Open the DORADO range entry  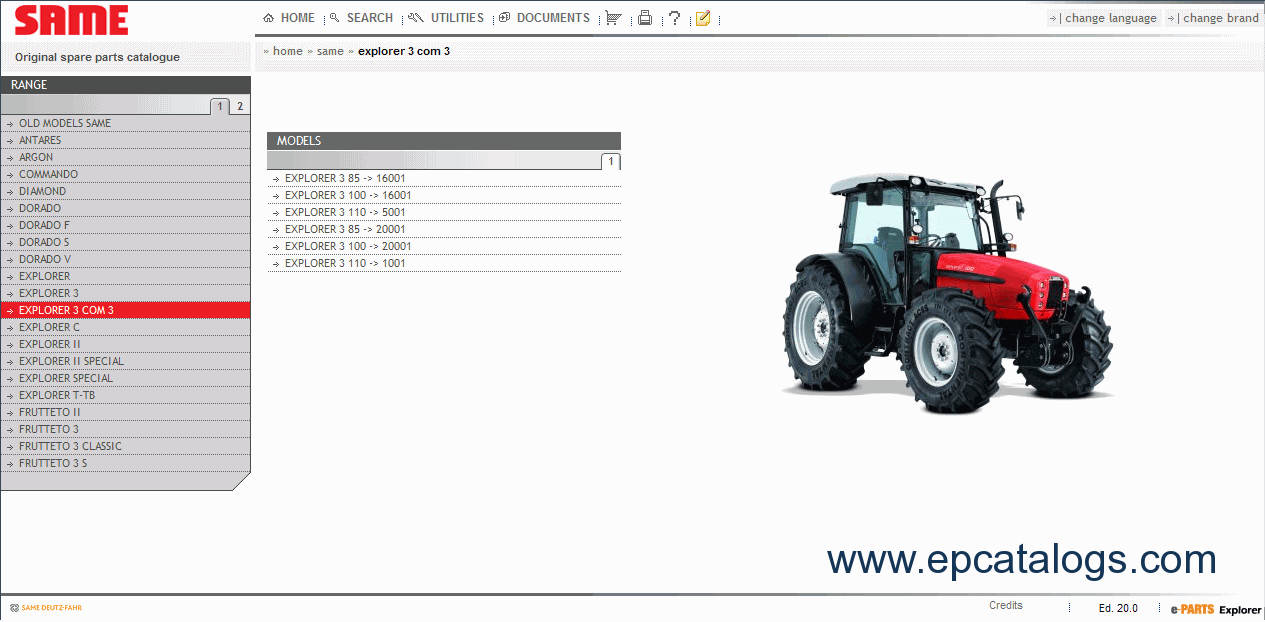pyautogui.click(x=125, y=208)
